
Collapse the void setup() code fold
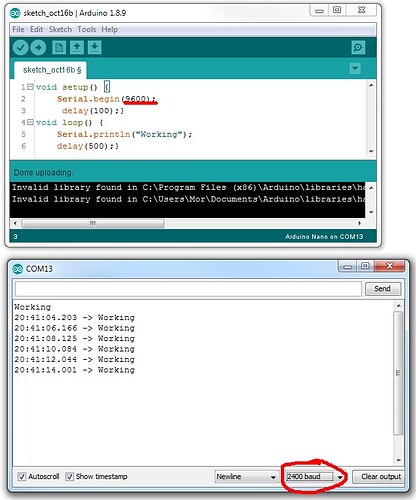pos(30,87)
